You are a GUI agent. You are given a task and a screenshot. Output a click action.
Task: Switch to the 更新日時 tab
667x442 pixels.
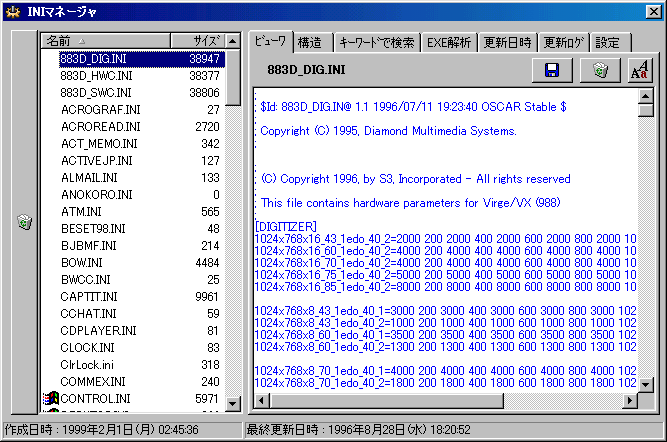[507, 43]
